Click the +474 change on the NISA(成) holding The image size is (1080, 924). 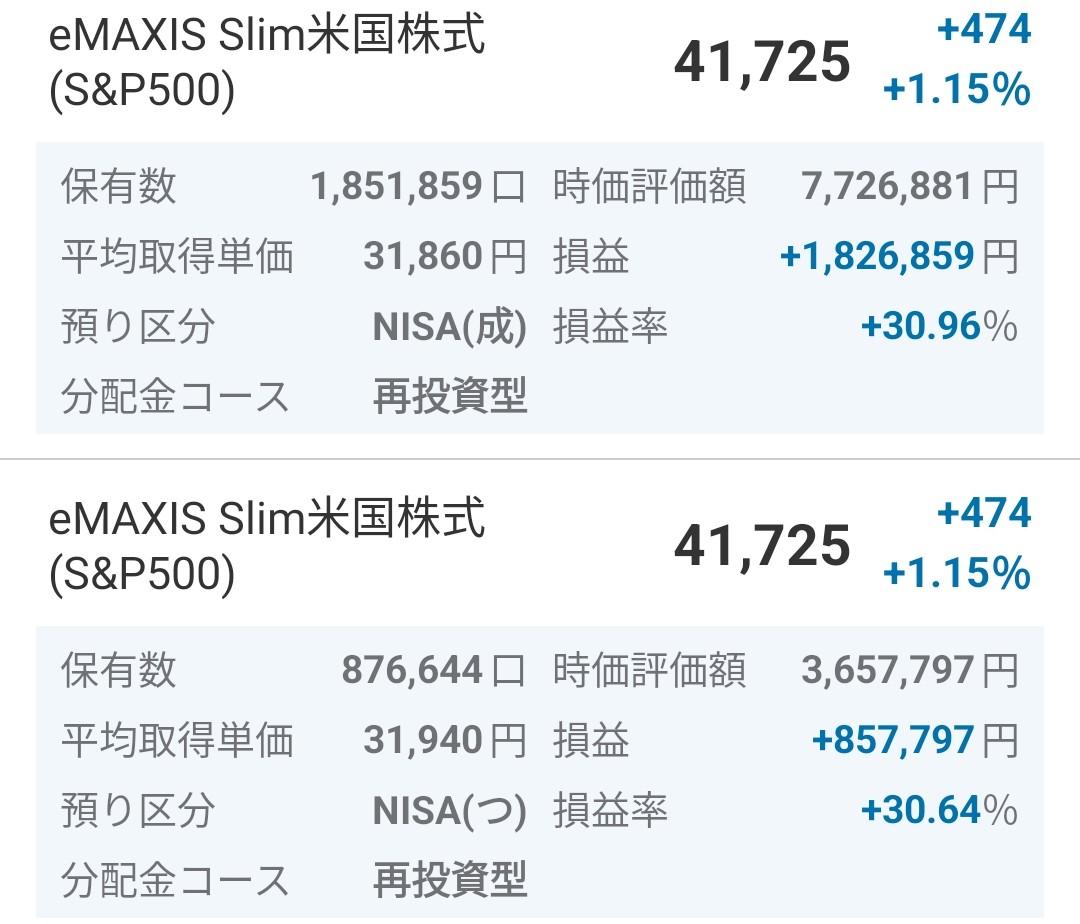(984, 31)
